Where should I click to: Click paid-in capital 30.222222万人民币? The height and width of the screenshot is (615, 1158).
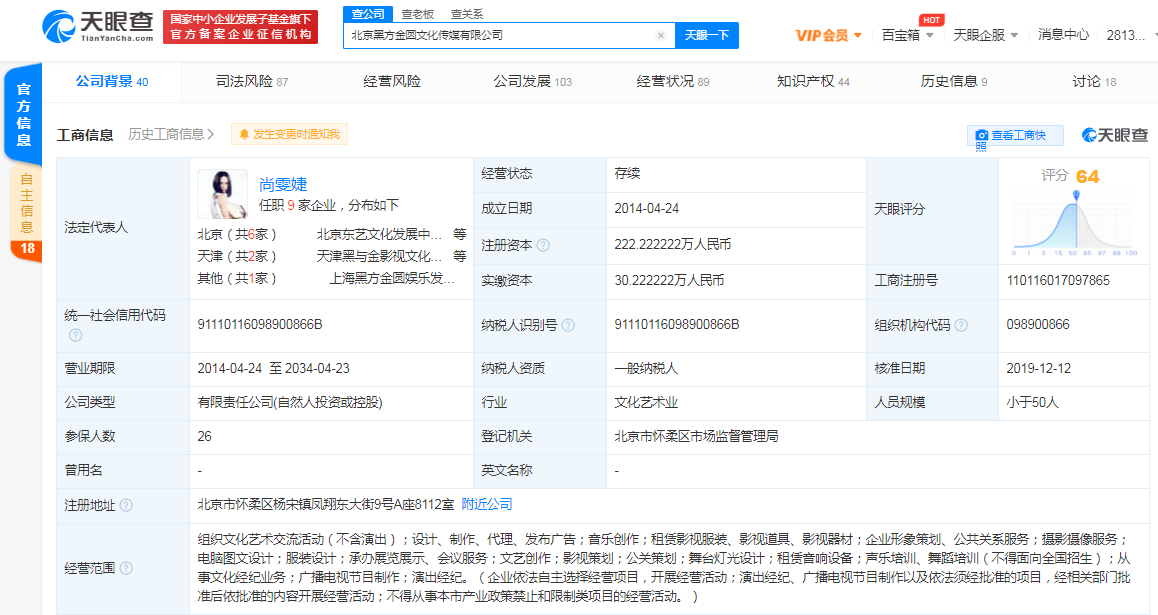click(x=669, y=281)
